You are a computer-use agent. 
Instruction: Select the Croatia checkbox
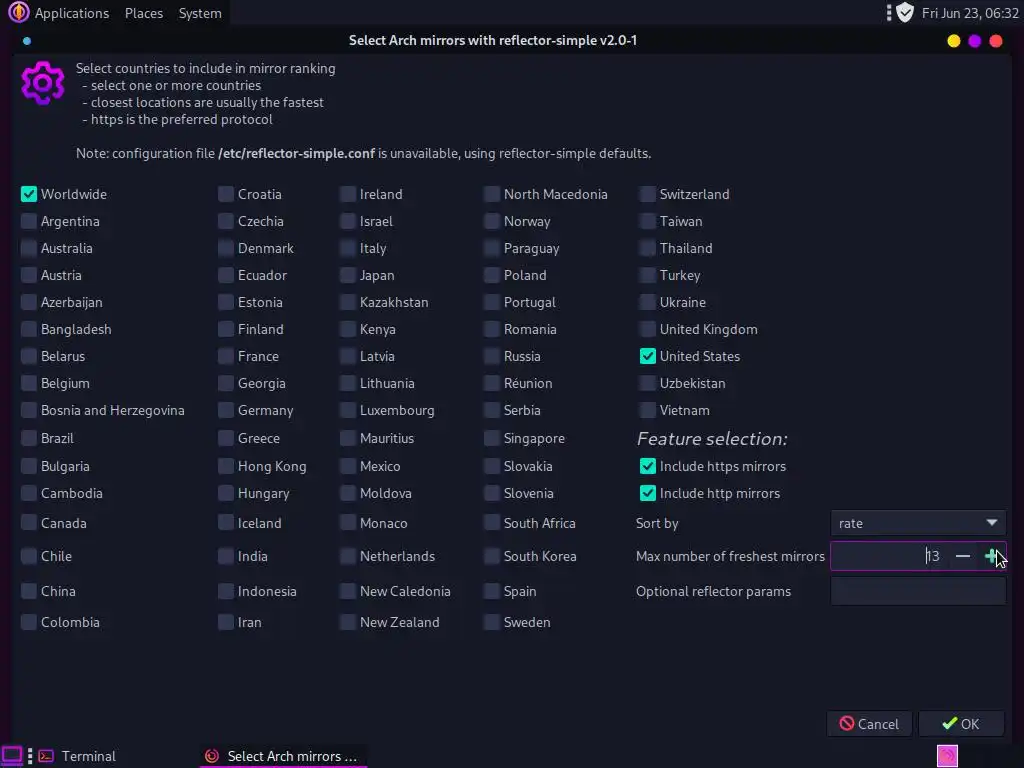pyautogui.click(x=226, y=194)
